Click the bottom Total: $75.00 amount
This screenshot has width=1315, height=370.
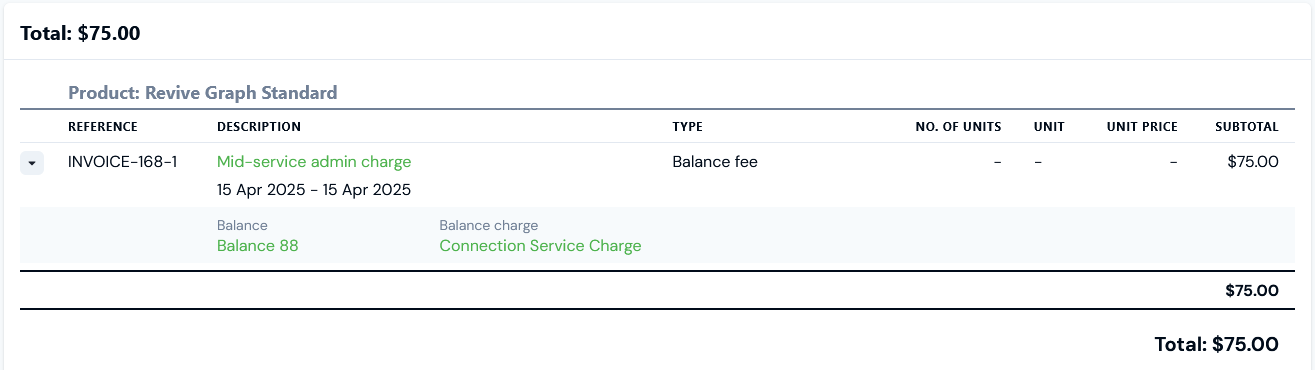[x=1217, y=345]
